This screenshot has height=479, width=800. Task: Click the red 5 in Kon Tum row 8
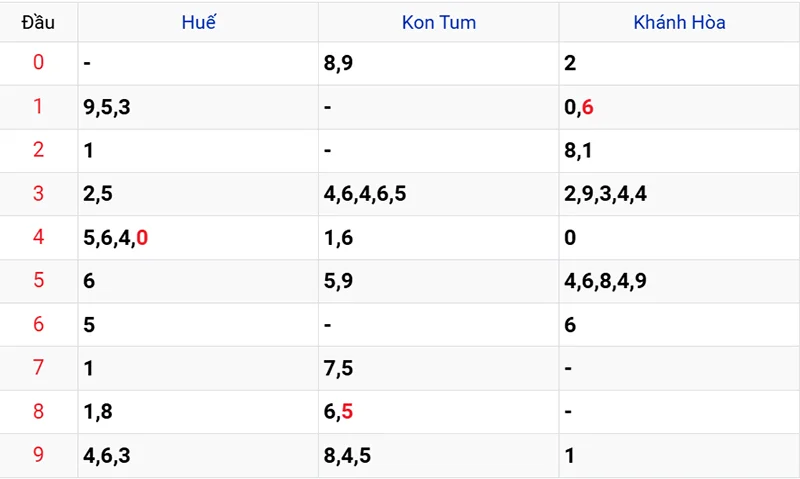point(347,411)
